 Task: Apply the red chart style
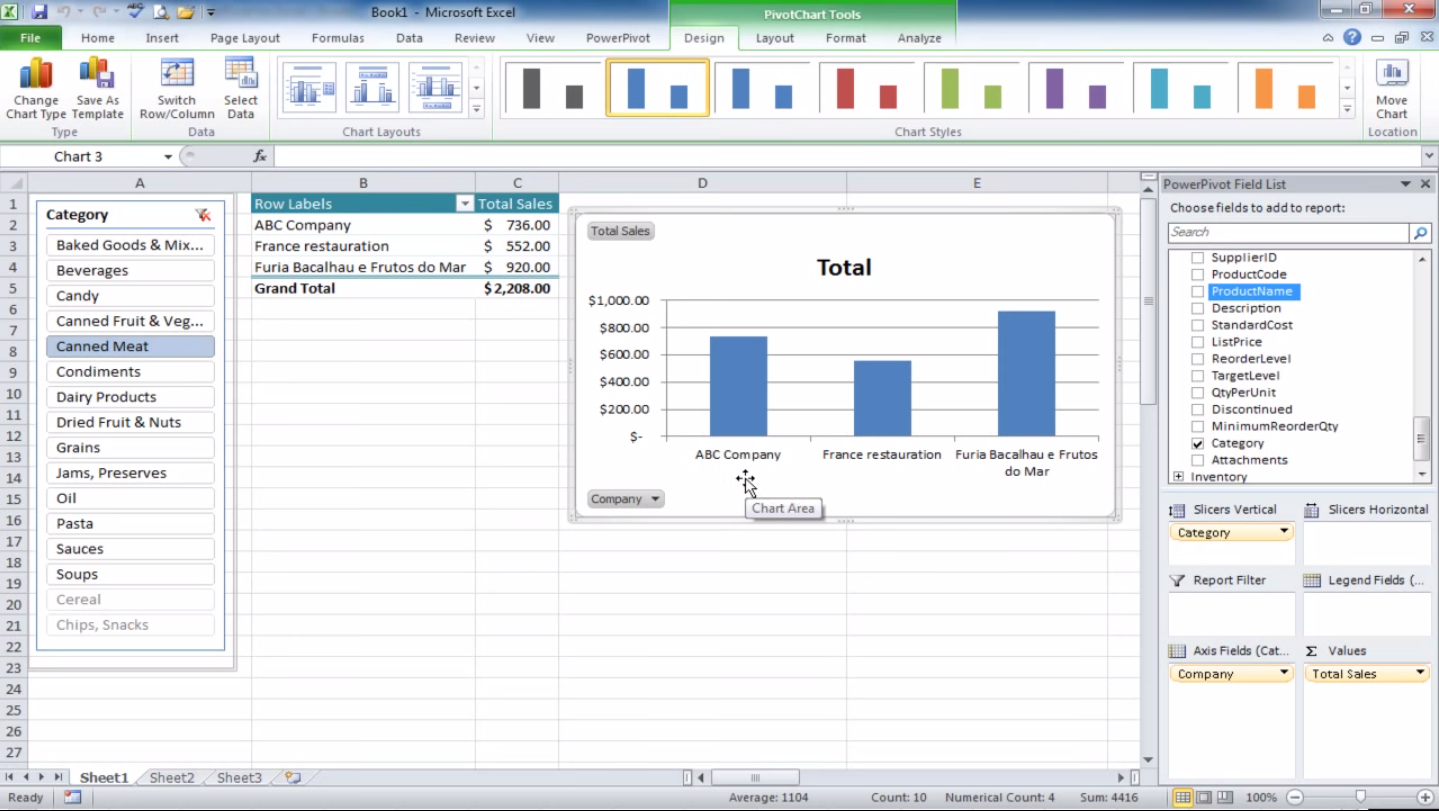pos(867,88)
